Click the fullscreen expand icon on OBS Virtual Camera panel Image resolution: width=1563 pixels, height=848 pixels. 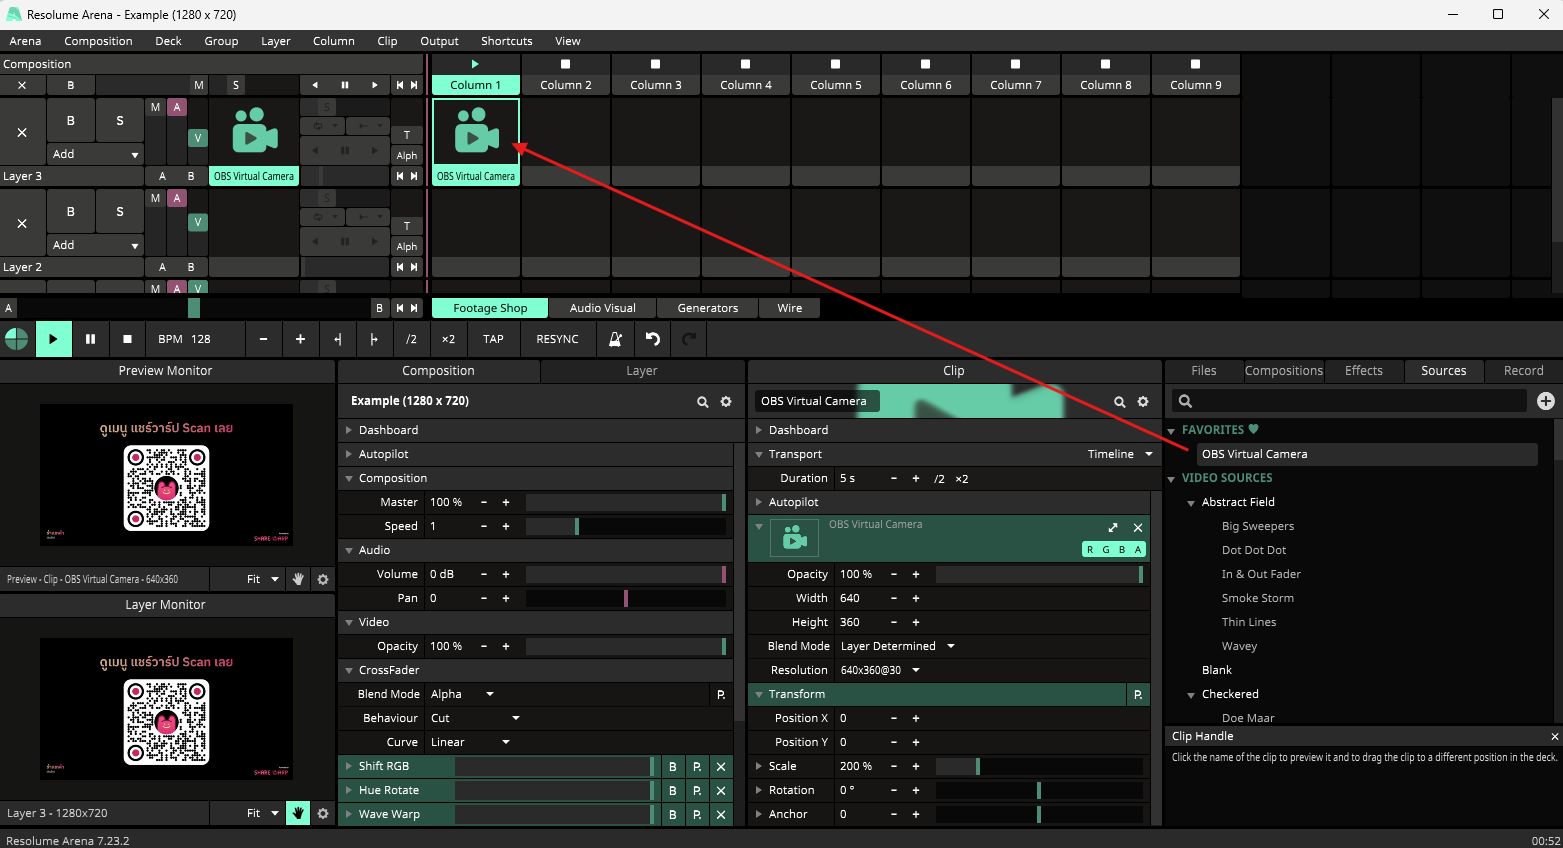pyautogui.click(x=1112, y=527)
